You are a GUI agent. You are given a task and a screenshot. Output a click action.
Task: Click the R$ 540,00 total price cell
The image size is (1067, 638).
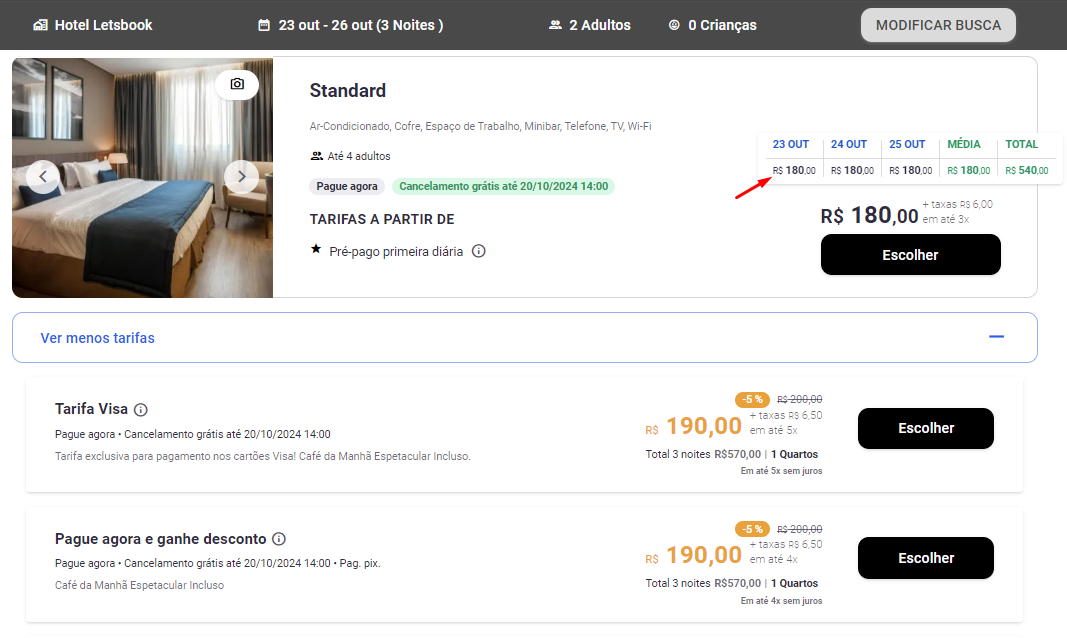pyautogui.click(x=1027, y=170)
